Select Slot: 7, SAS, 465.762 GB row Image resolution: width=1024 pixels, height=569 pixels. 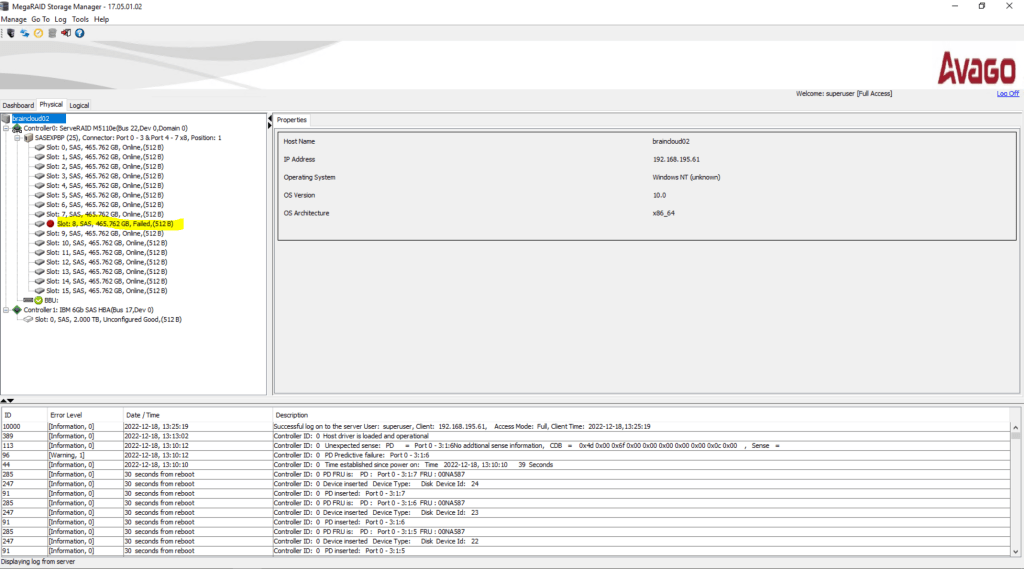tap(104, 214)
